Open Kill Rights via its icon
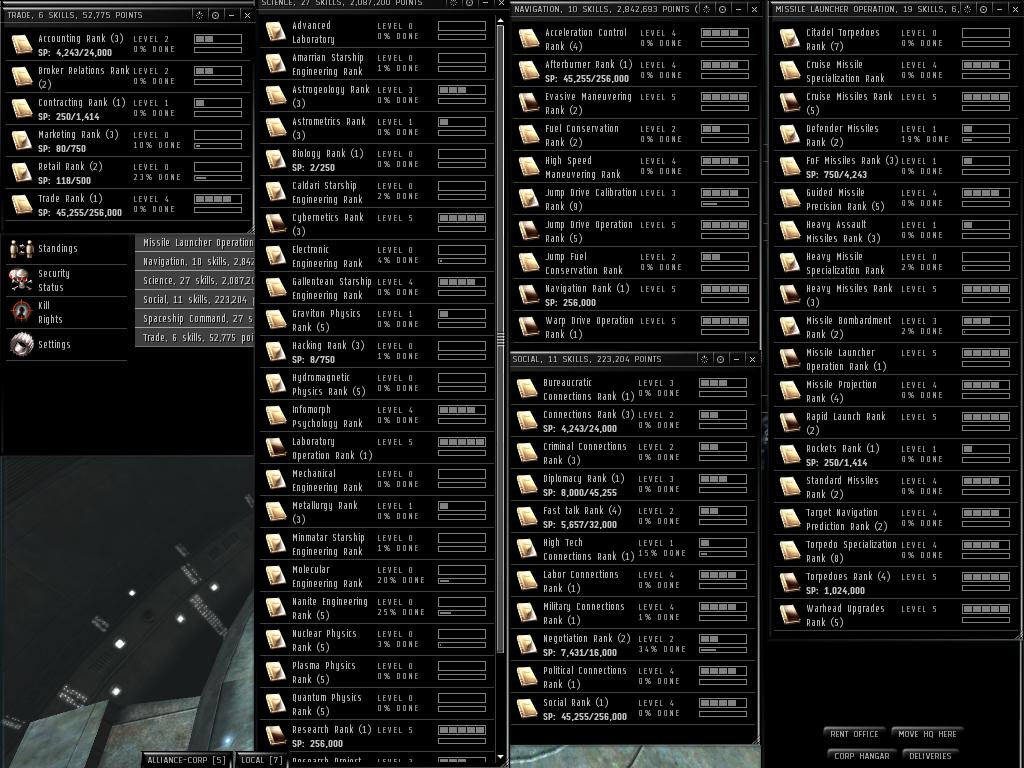The height and width of the screenshot is (768, 1024). click(22, 312)
